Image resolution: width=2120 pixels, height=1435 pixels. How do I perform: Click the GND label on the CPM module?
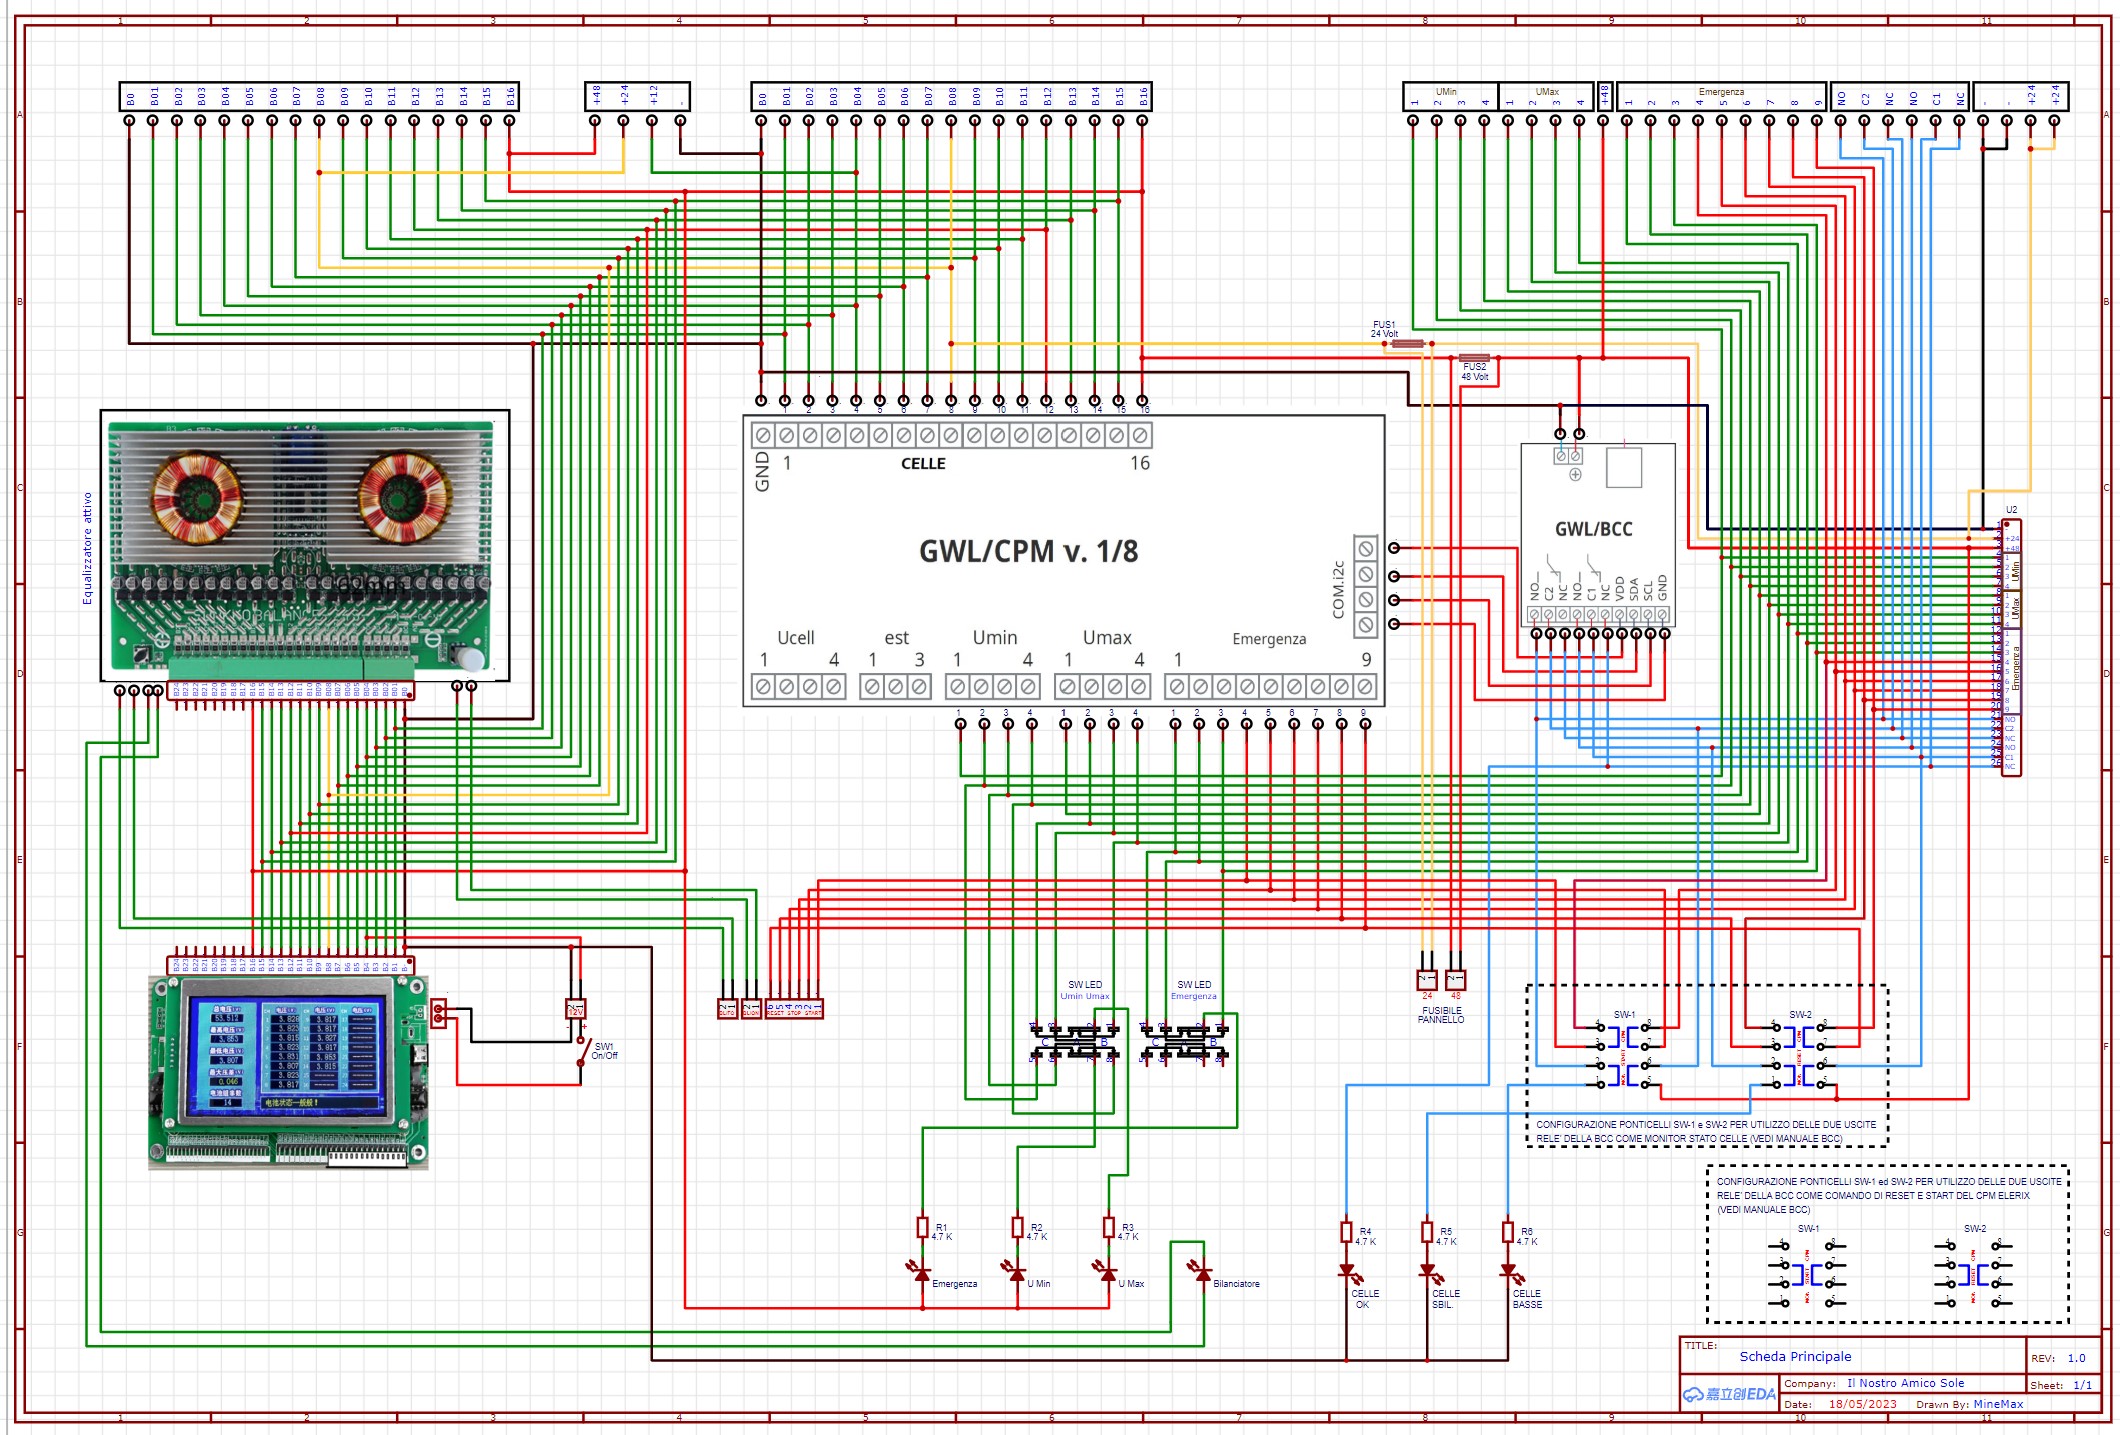pos(762,471)
